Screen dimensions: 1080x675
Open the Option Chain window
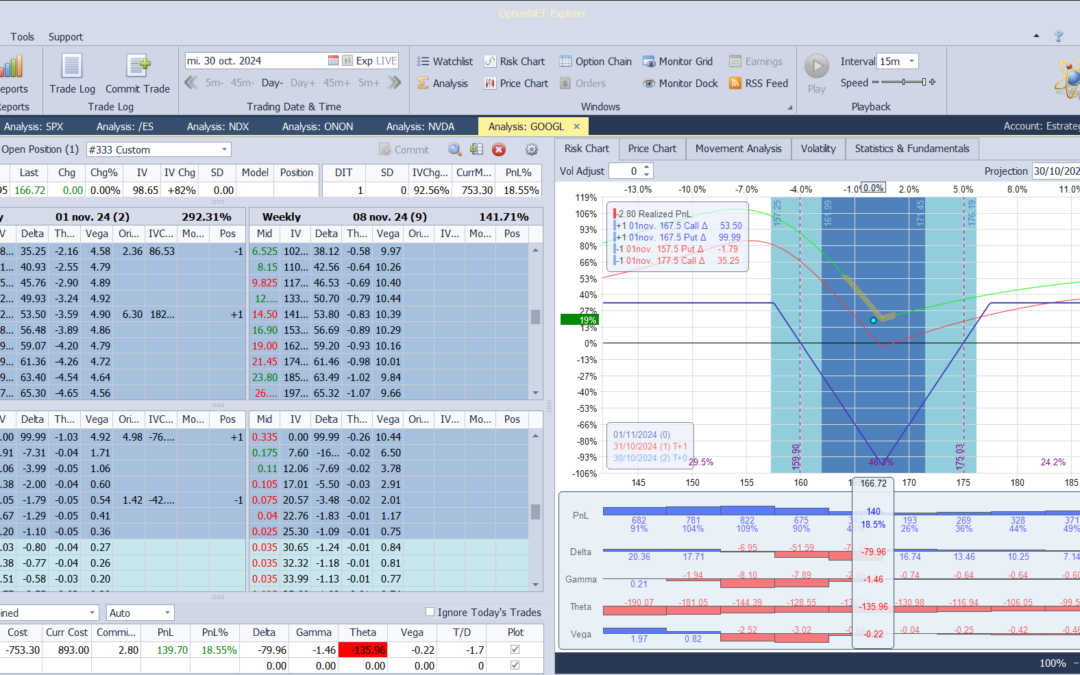pyautogui.click(x=595, y=61)
